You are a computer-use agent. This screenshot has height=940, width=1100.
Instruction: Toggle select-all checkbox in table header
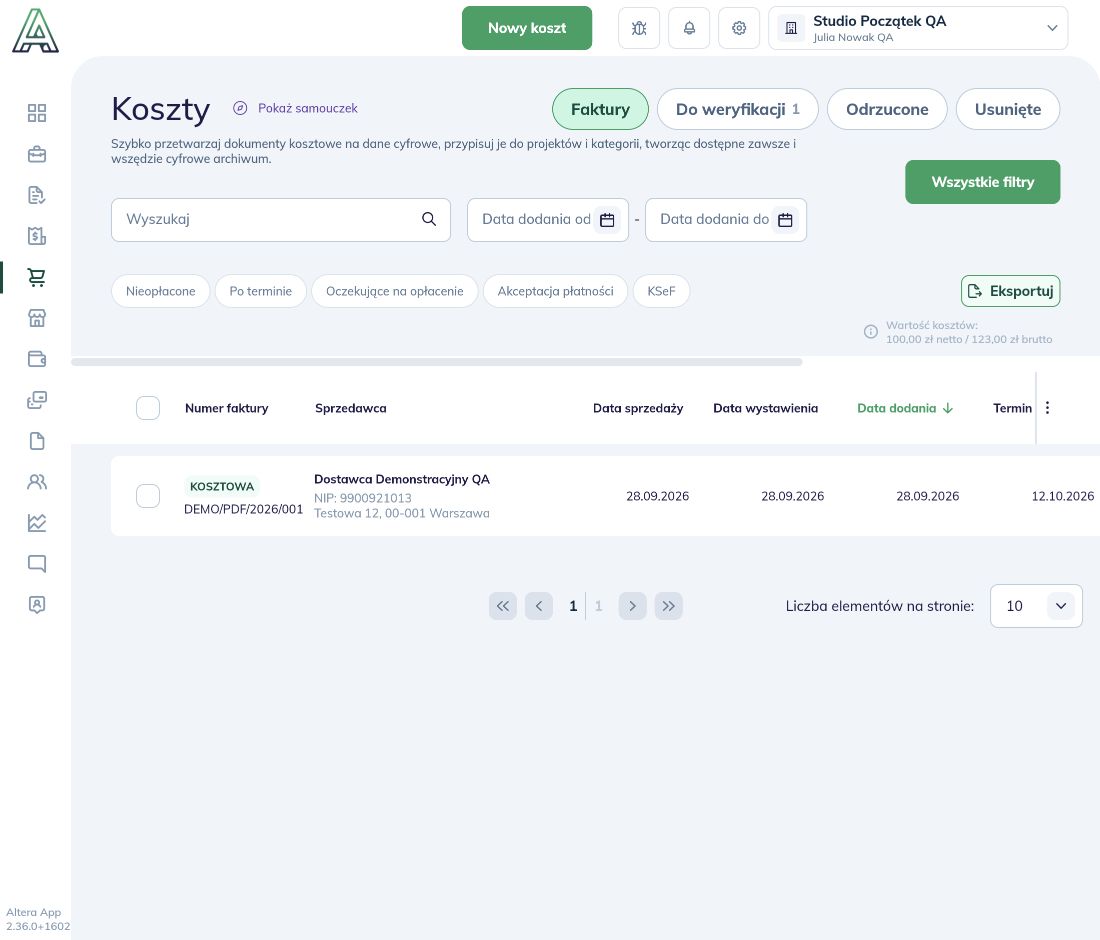point(148,408)
